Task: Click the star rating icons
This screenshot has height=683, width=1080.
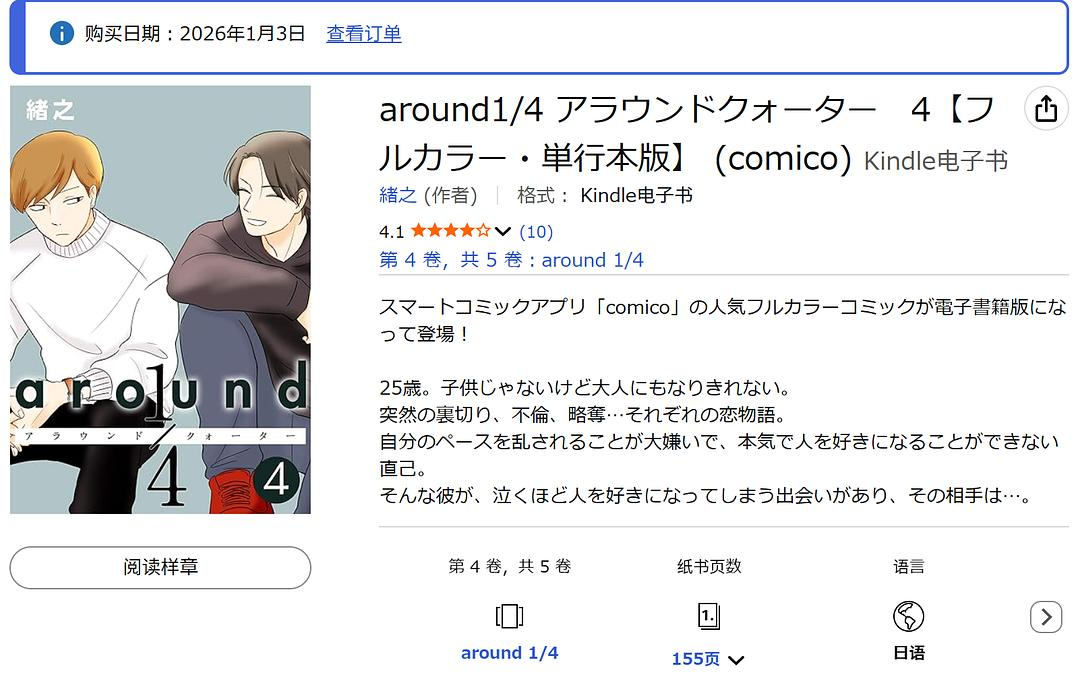Action: (450, 231)
